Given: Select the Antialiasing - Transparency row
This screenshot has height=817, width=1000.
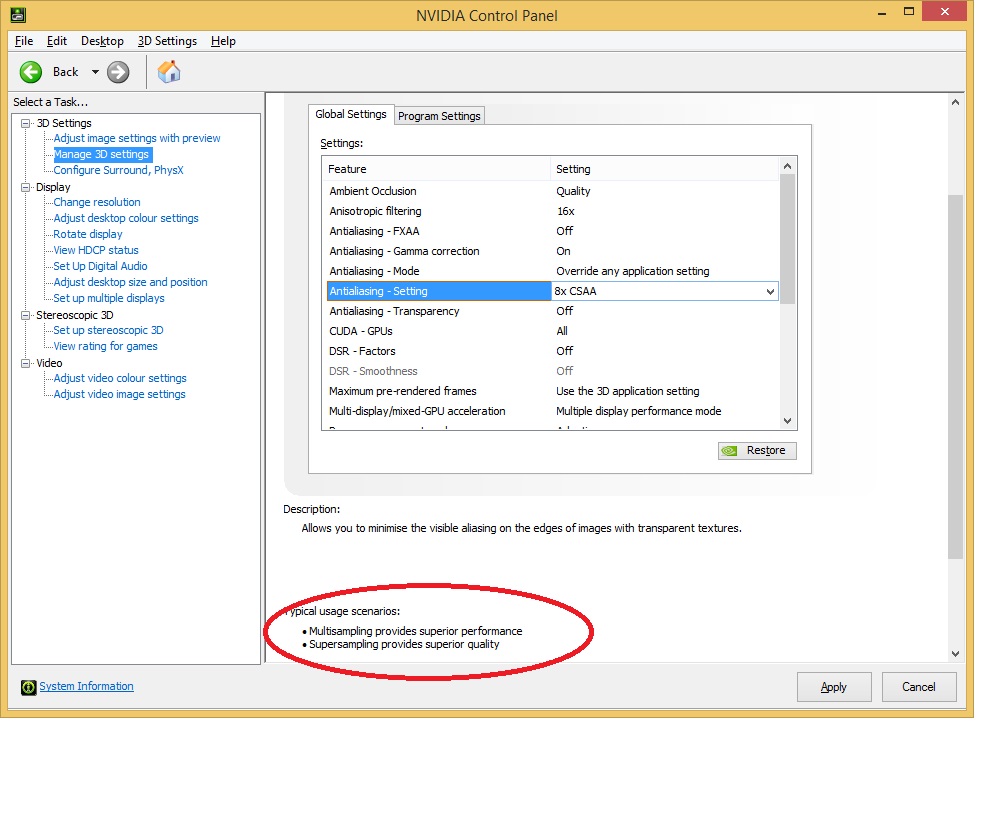Looking at the screenshot, I should (552, 311).
